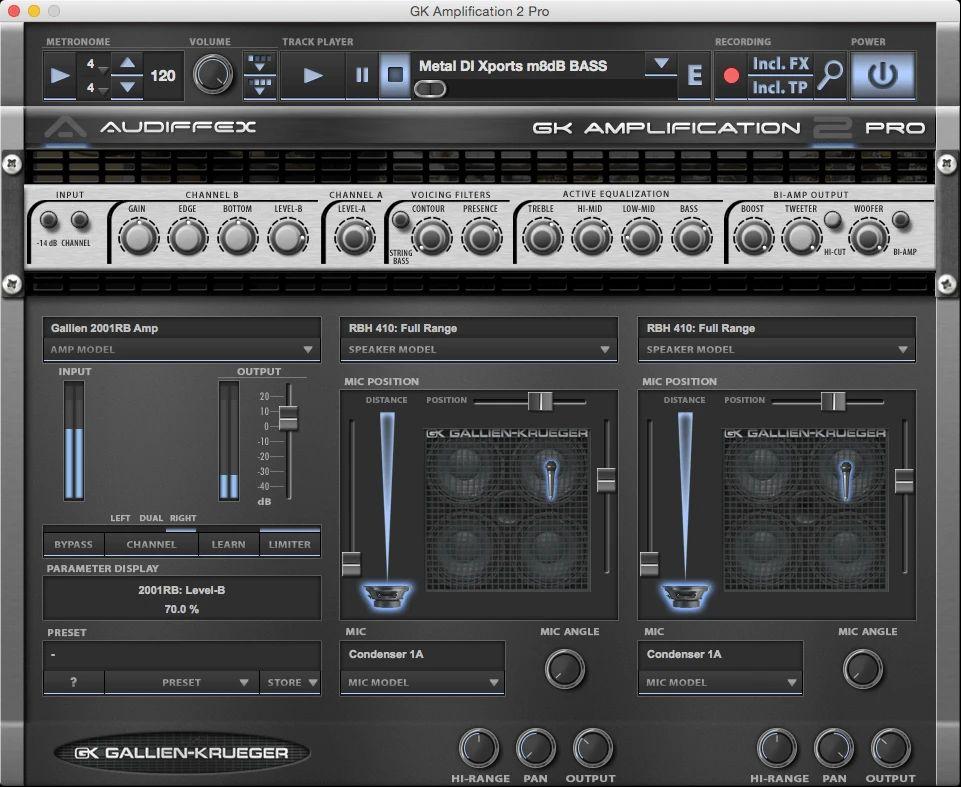Click the Presence knob
The width and height of the screenshot is (961, 787).
(x=481, y=237)
